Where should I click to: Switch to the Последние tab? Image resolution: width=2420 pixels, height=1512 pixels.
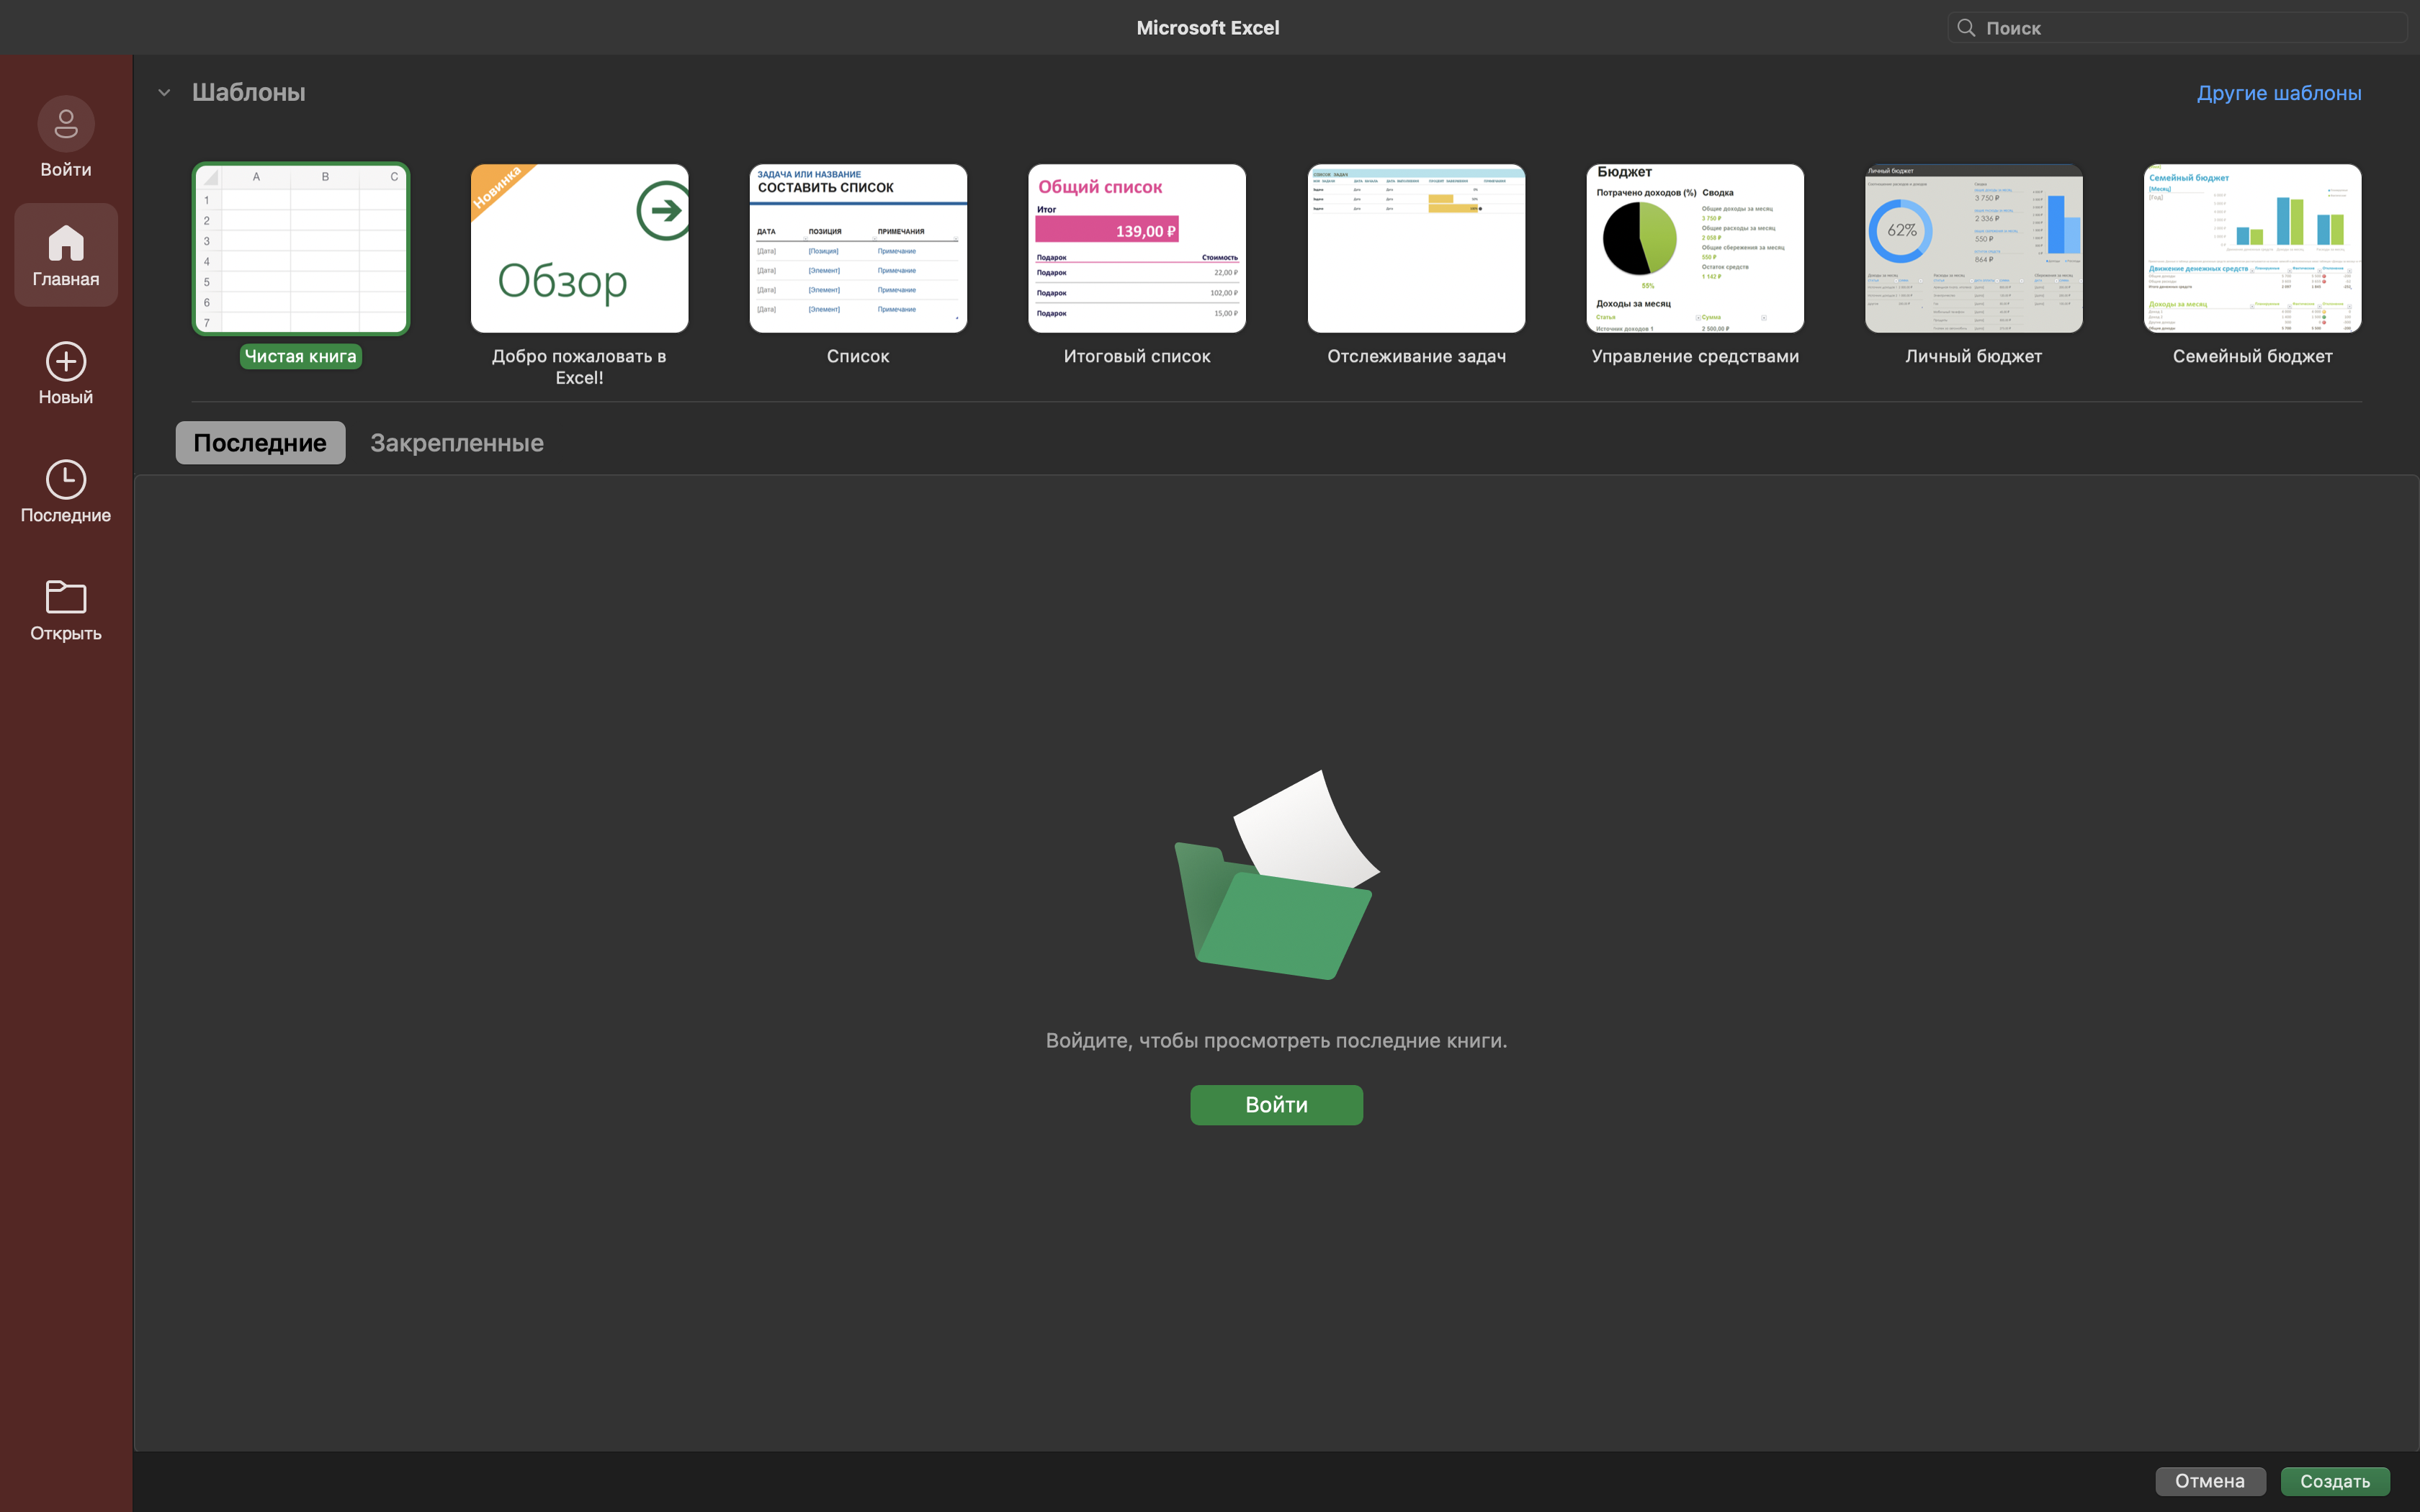point(260,443)
